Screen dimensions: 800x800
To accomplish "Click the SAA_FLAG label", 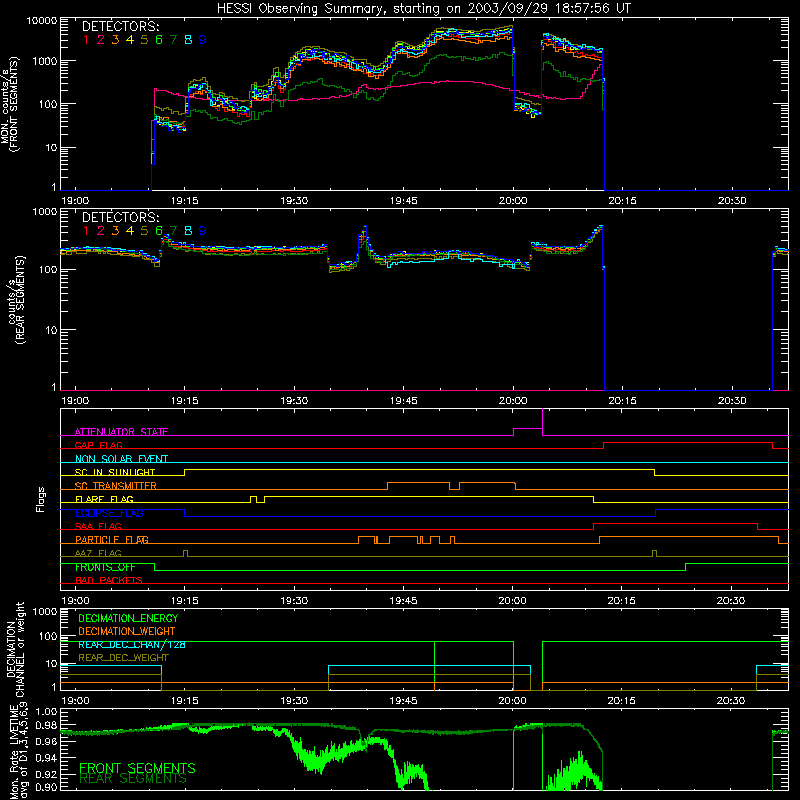I will 98,526.
